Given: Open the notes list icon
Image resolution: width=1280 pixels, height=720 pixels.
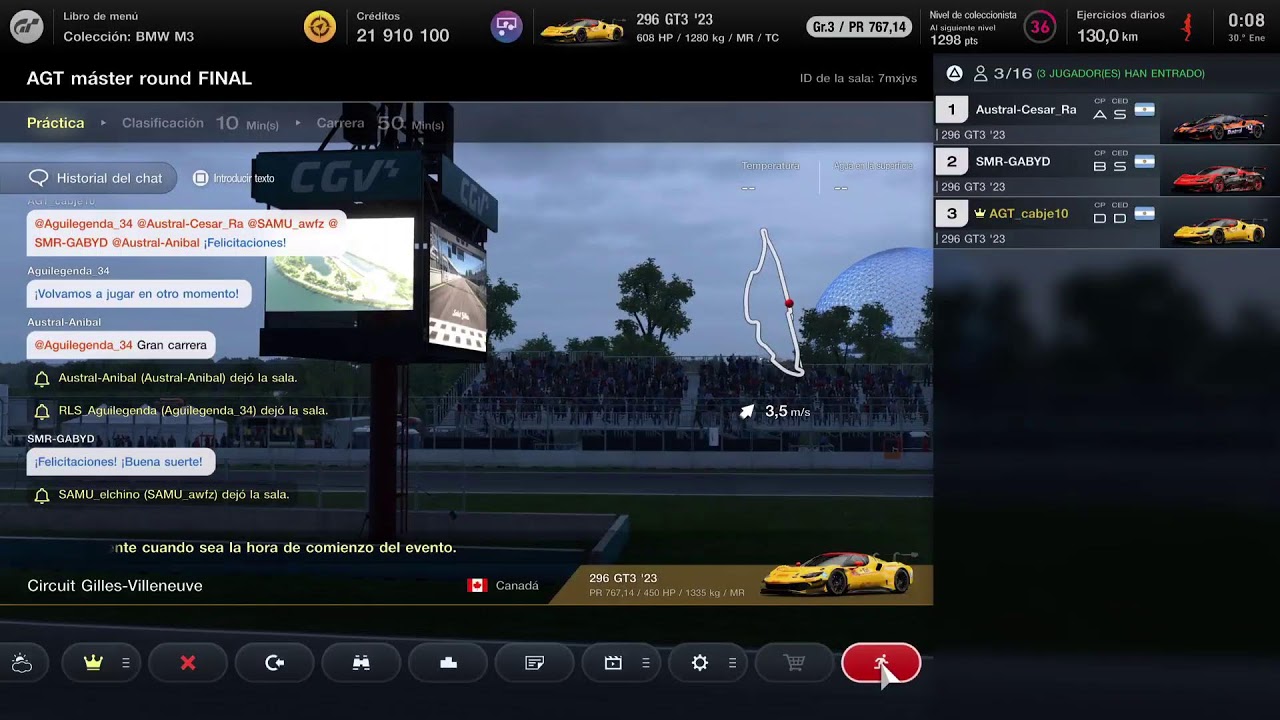Looking at the screenshot, I should 535,663.
